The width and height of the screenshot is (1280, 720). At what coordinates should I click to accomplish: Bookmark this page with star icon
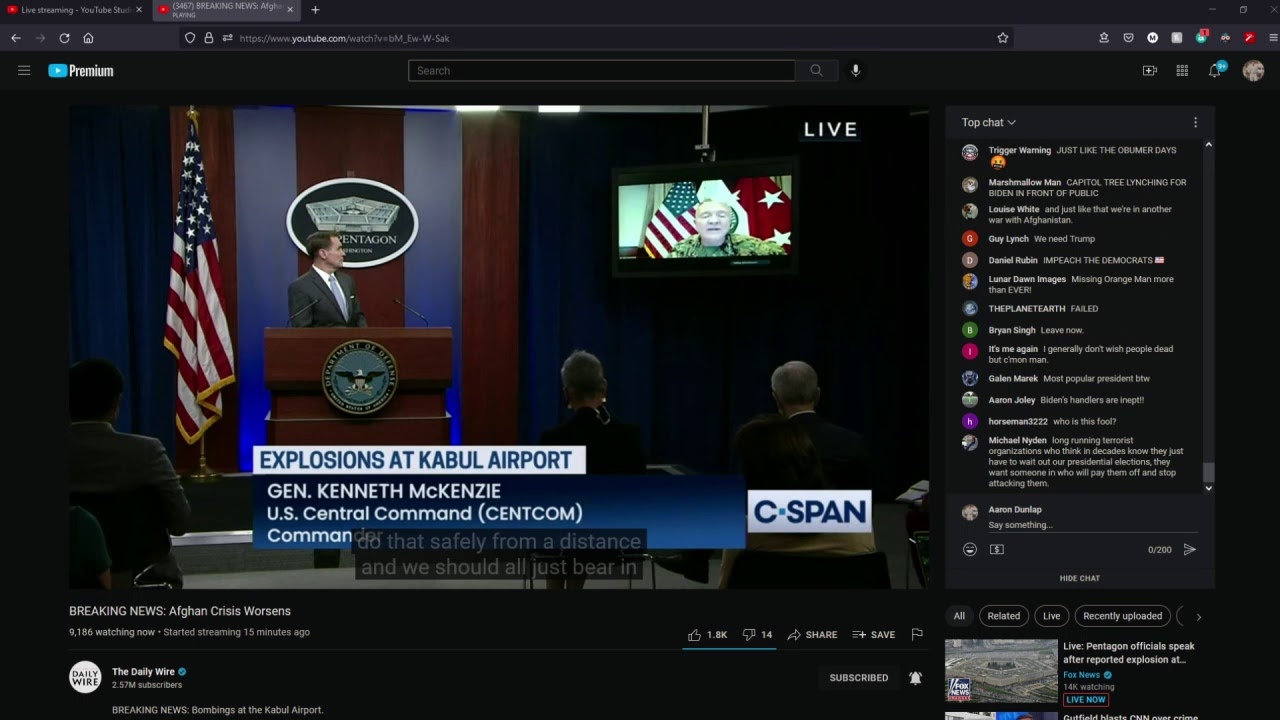point(1003,38)
